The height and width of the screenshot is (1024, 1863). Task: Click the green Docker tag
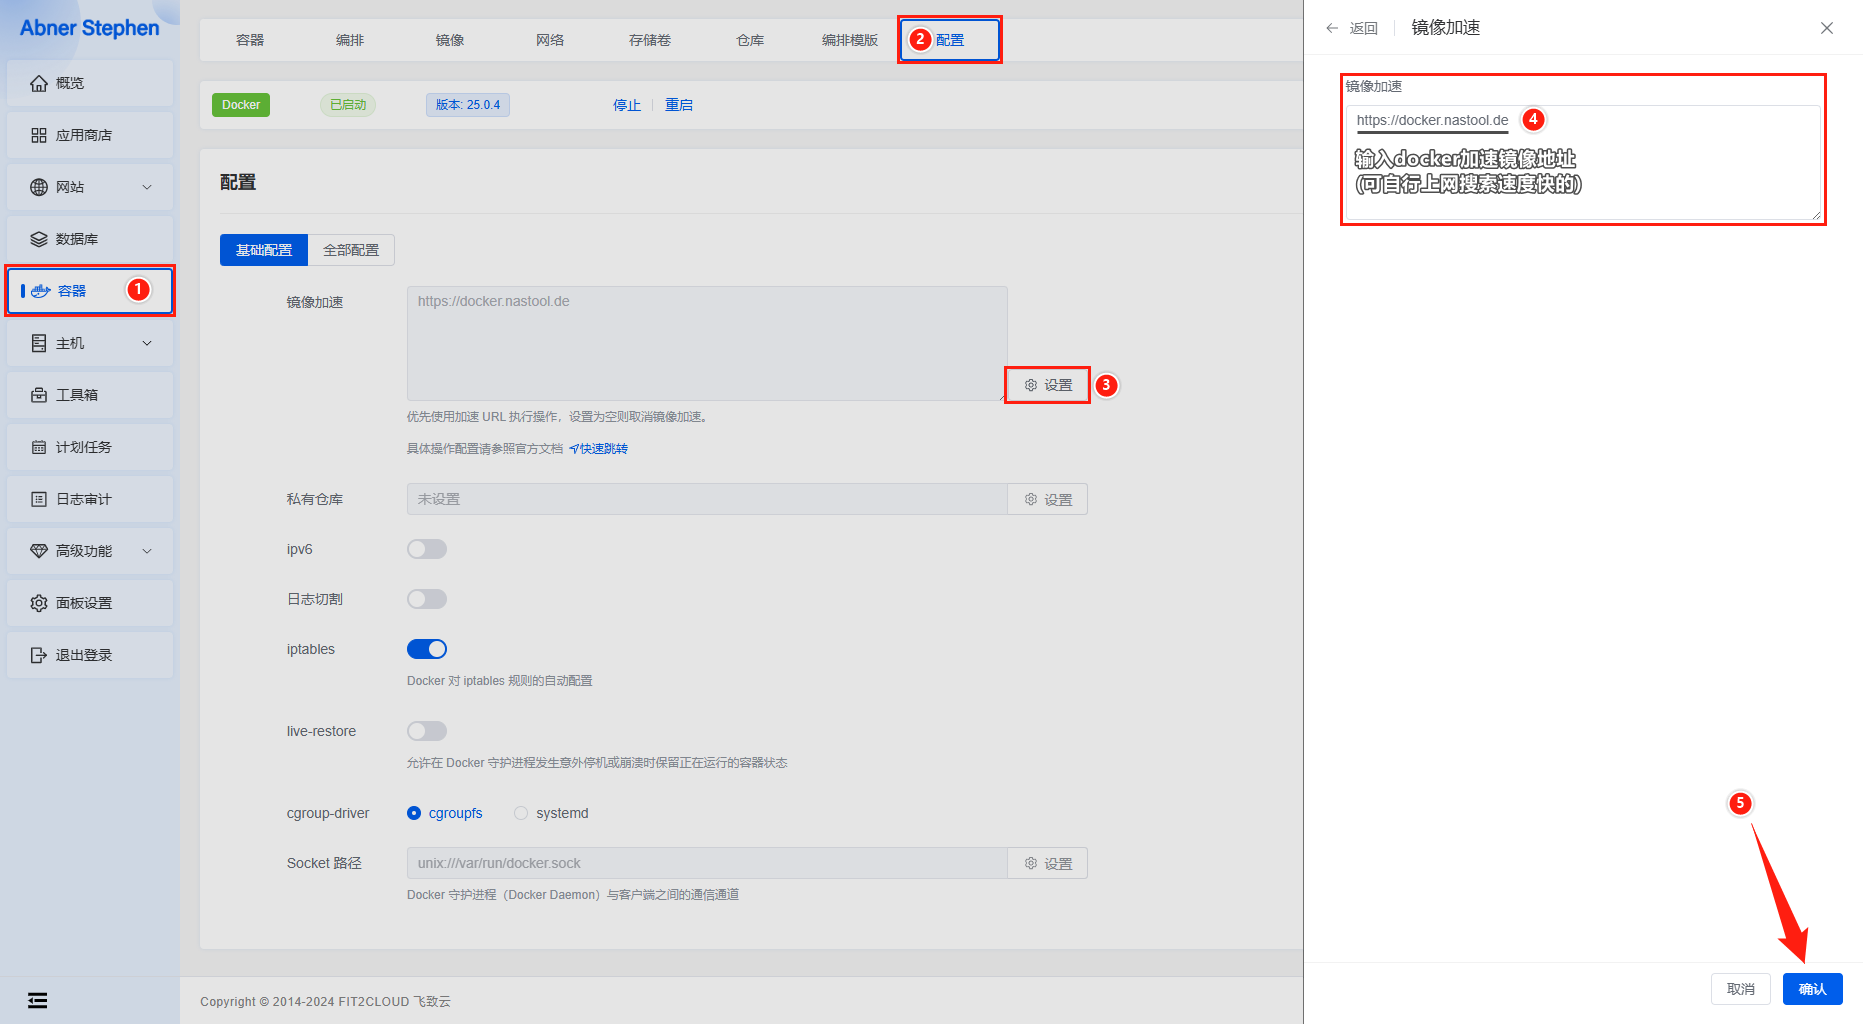tap(241, 105)
